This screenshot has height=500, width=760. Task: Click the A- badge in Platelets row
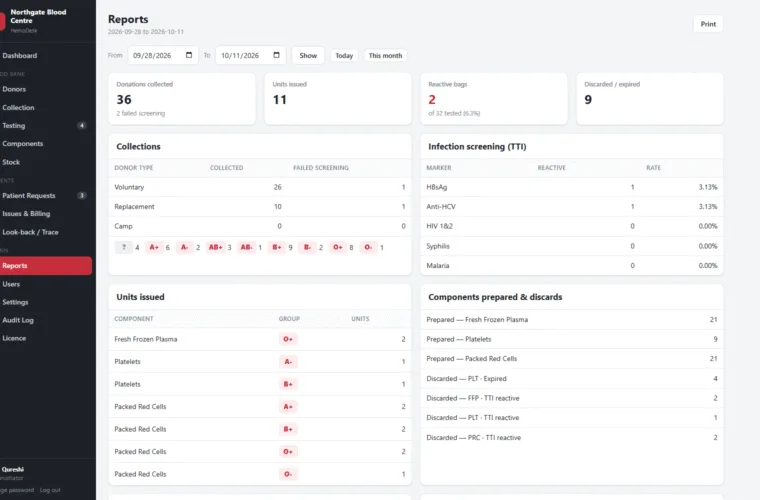tap(288, 361)
